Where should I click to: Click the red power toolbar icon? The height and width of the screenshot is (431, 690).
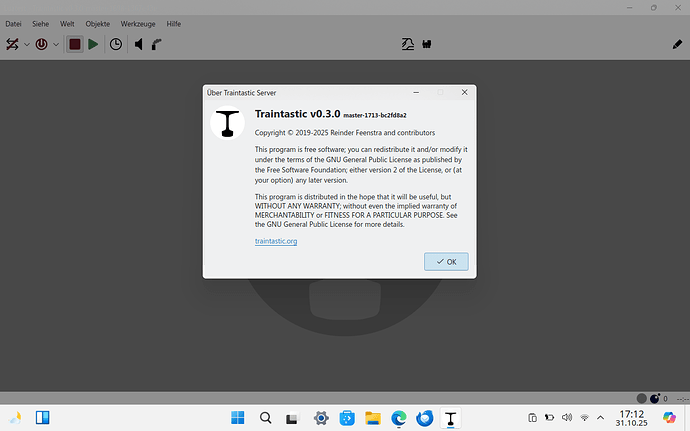(x=42, y=44)
